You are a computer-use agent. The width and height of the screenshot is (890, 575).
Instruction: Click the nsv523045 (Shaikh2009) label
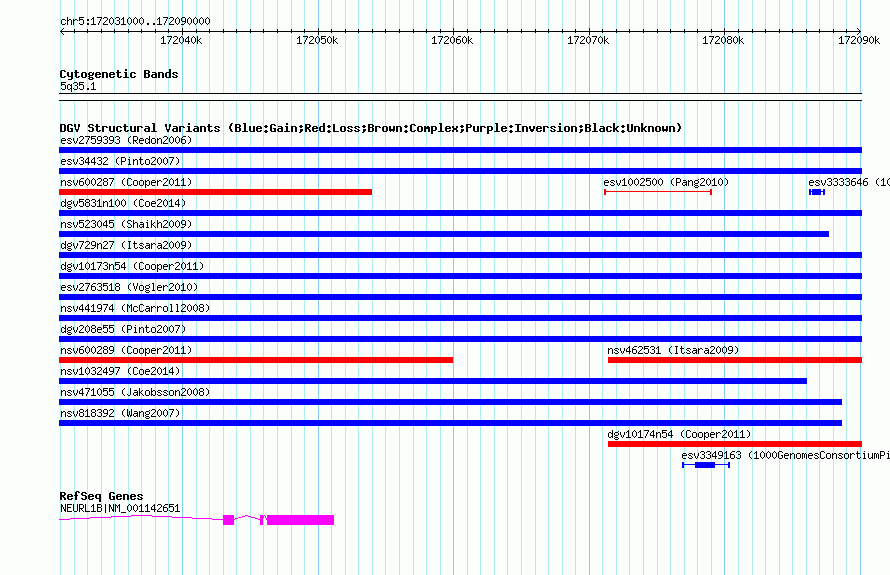click(126, 224)
